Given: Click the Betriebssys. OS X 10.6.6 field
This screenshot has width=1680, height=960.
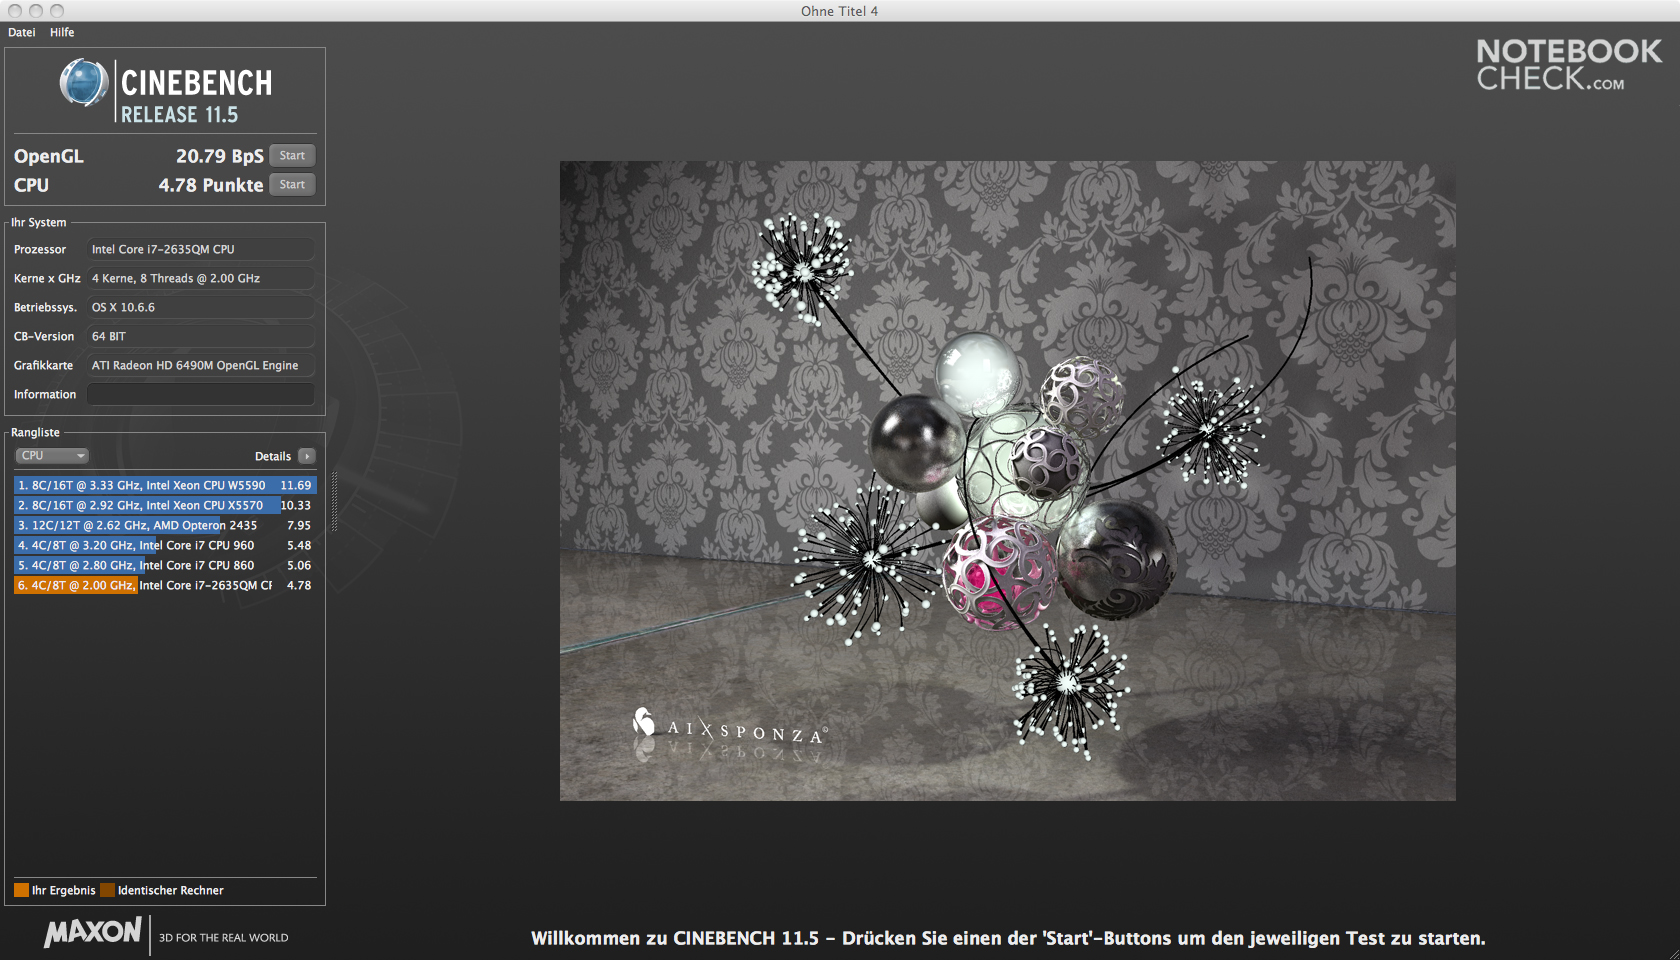Looking at the screenshot, I should (200, 307).
